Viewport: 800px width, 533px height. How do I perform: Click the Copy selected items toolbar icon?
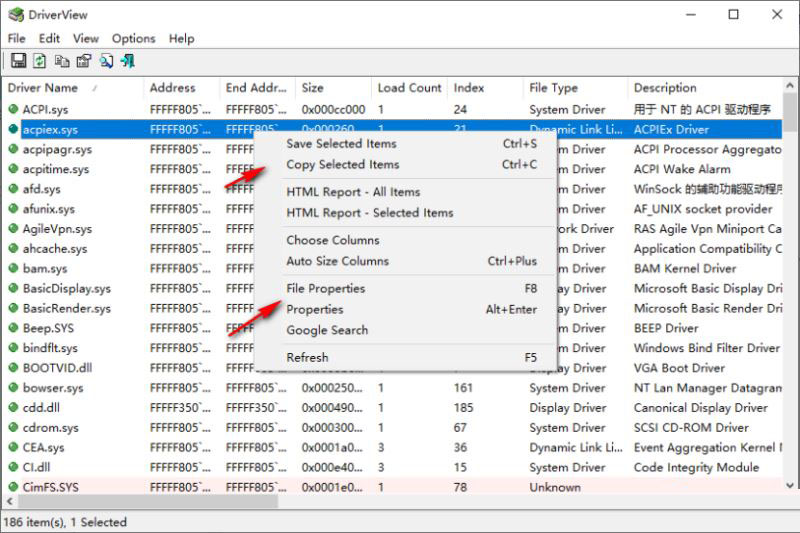click(62, 61)
